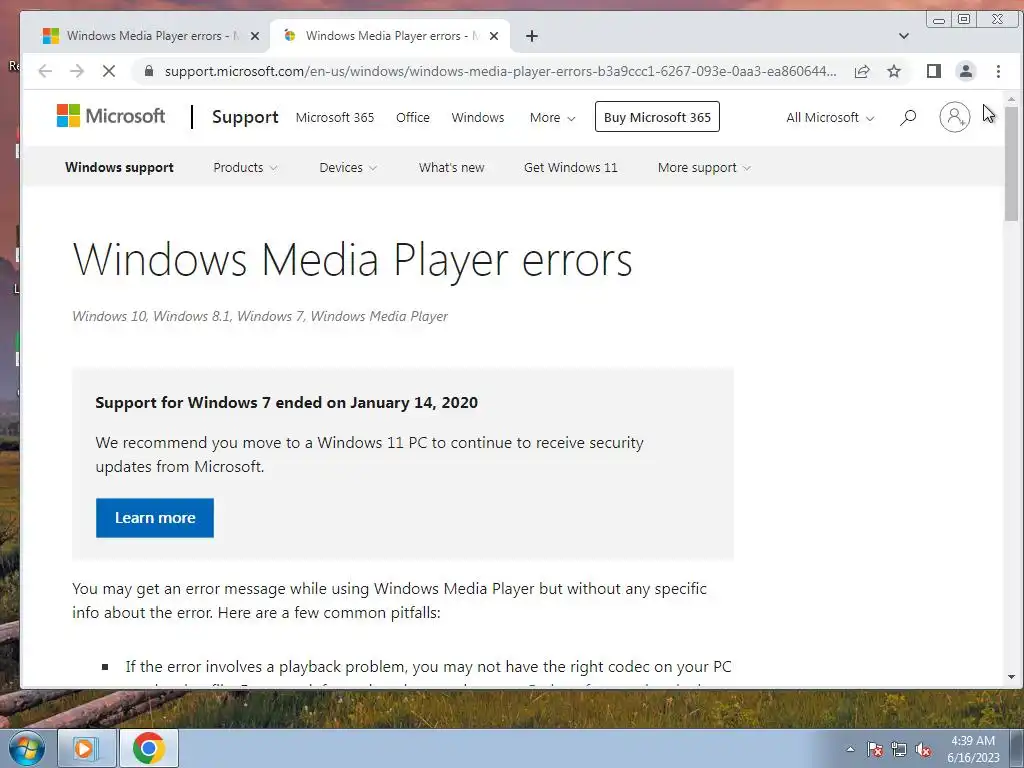Expand the All Microsoft dropdown
1024x768 pixels.
click(829, 118)
